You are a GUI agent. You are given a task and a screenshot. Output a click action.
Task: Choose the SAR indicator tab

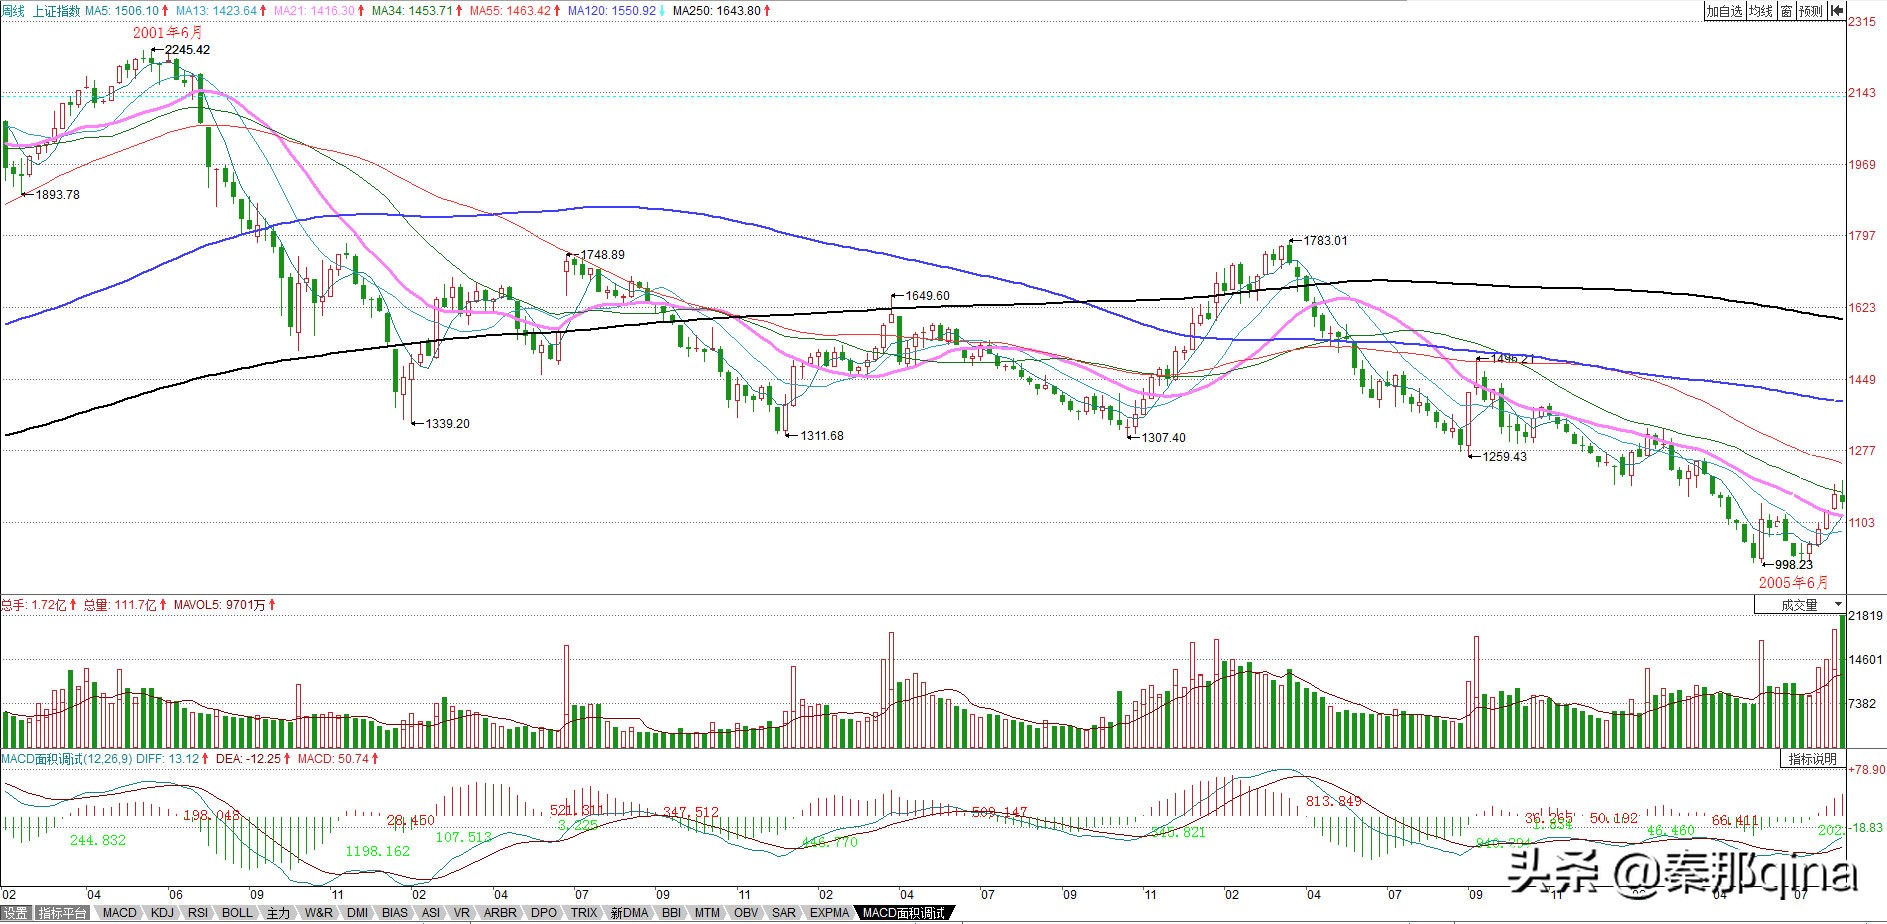784,913
